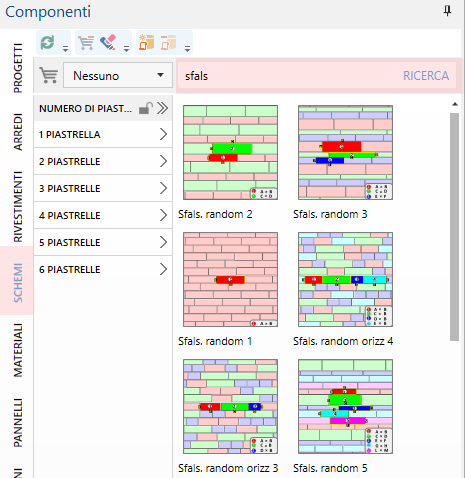Click the eraser clear icon
Image resolution: width=465 pixels, height=478 pixels.
click(x=108, y=42)
